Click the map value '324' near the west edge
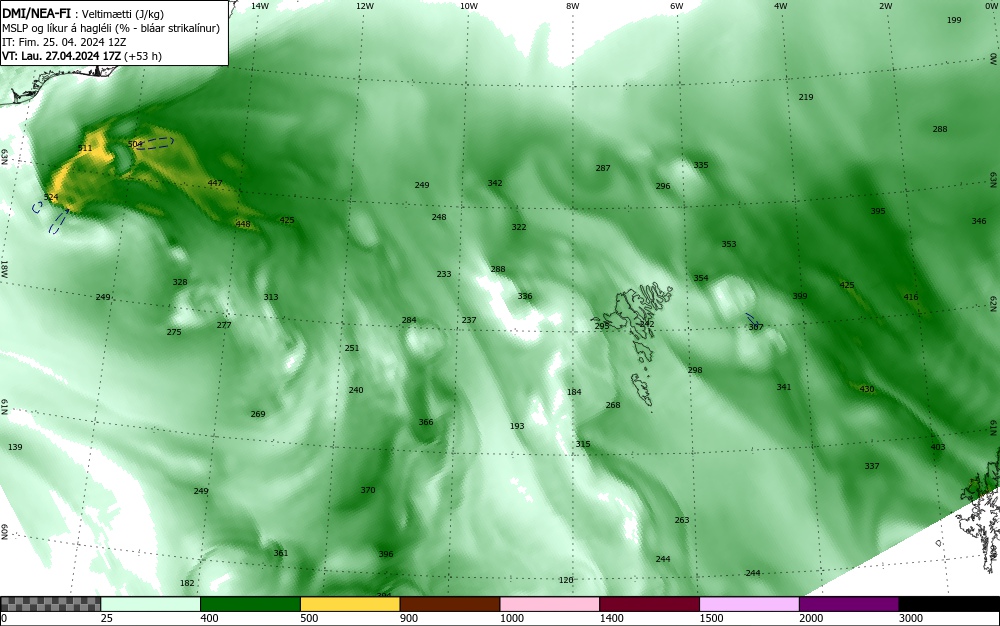Viewport: 1000px width, 626px height. [51, 197]
